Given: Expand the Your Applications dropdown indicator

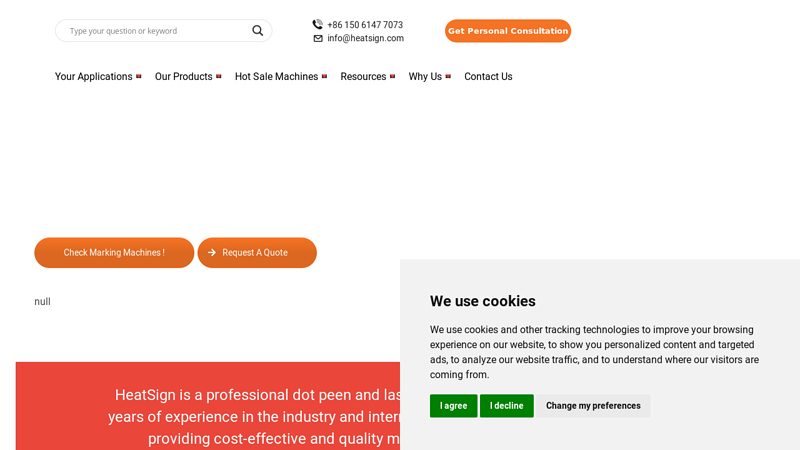Looking at the screenshot, I should pyautogui.click(x=139, y=77).
